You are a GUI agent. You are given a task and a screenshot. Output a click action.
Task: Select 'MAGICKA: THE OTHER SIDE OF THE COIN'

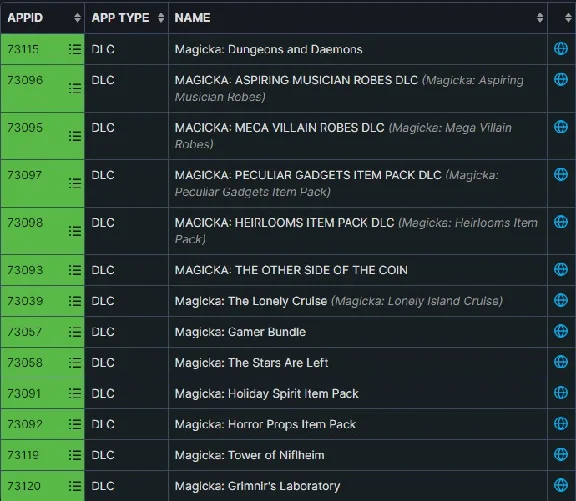(291, 270)
